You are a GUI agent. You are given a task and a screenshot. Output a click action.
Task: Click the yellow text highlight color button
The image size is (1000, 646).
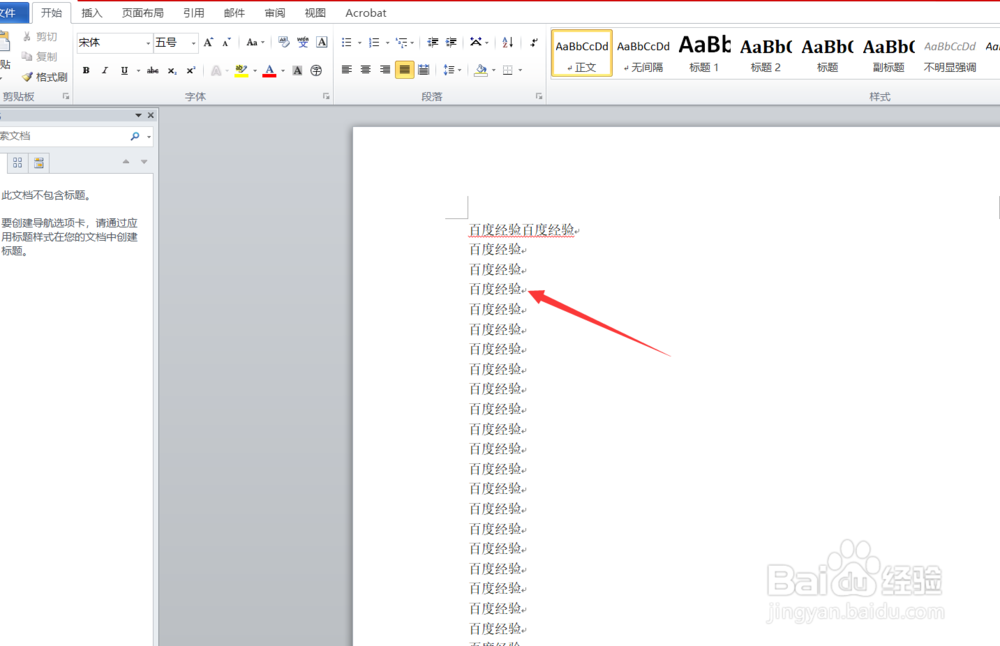tap(240, 70)
